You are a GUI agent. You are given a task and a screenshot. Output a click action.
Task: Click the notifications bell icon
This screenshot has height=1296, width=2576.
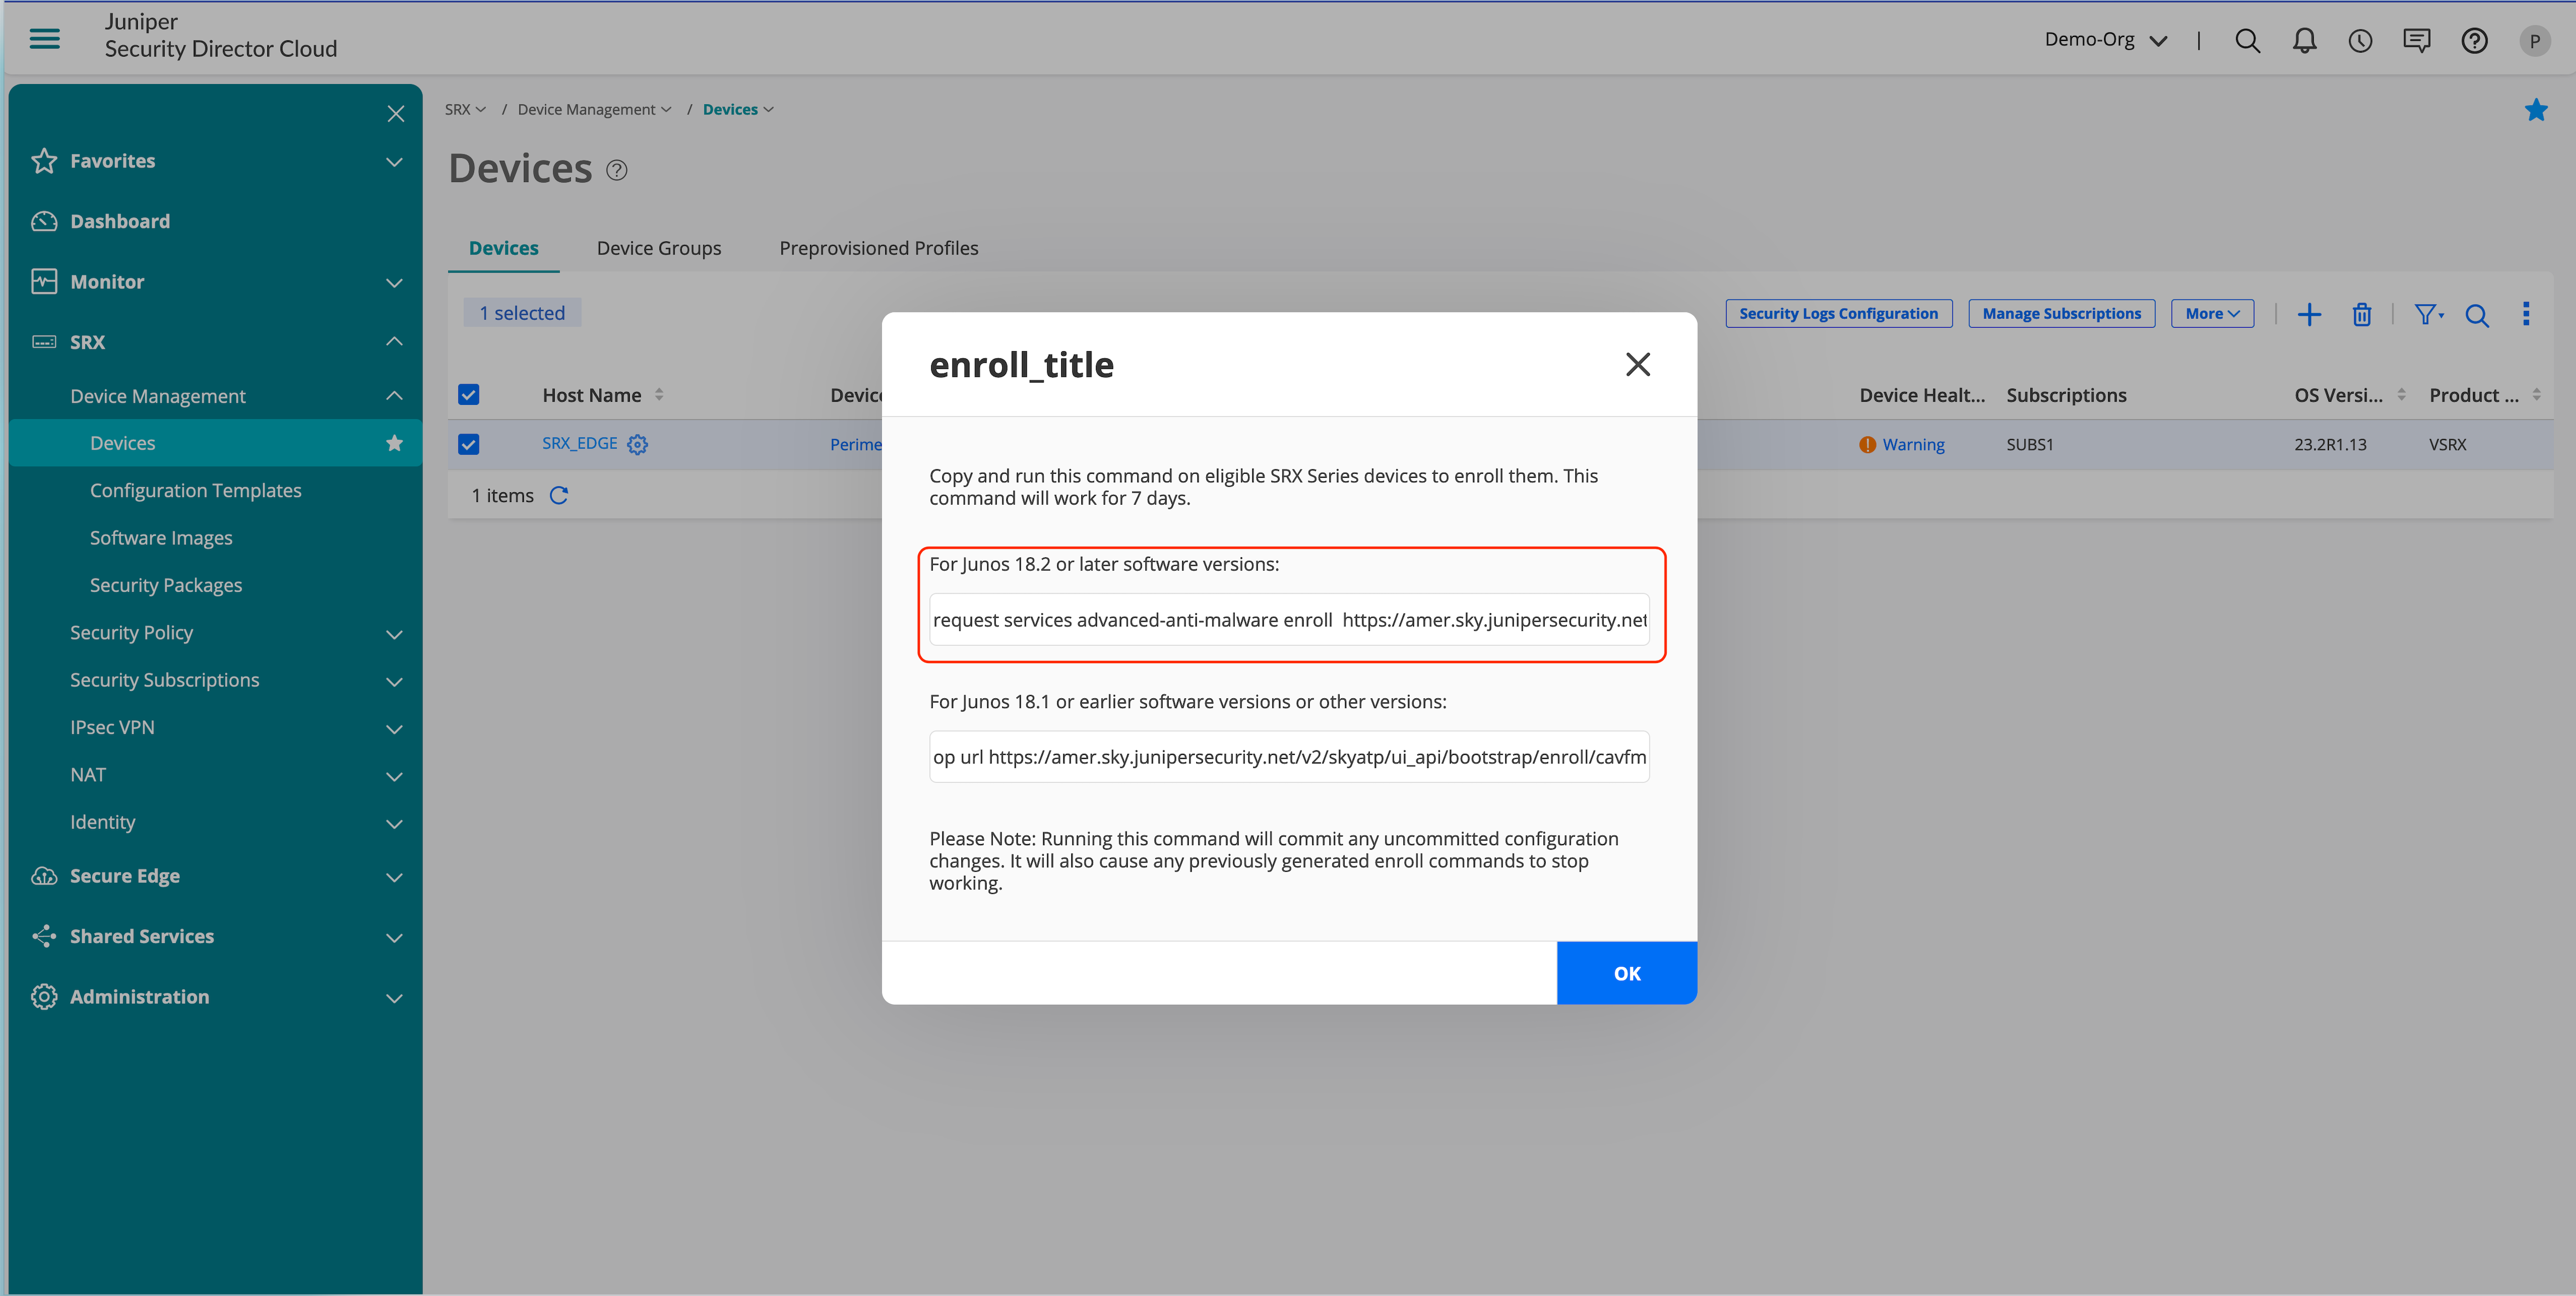tap(2304, 40)
